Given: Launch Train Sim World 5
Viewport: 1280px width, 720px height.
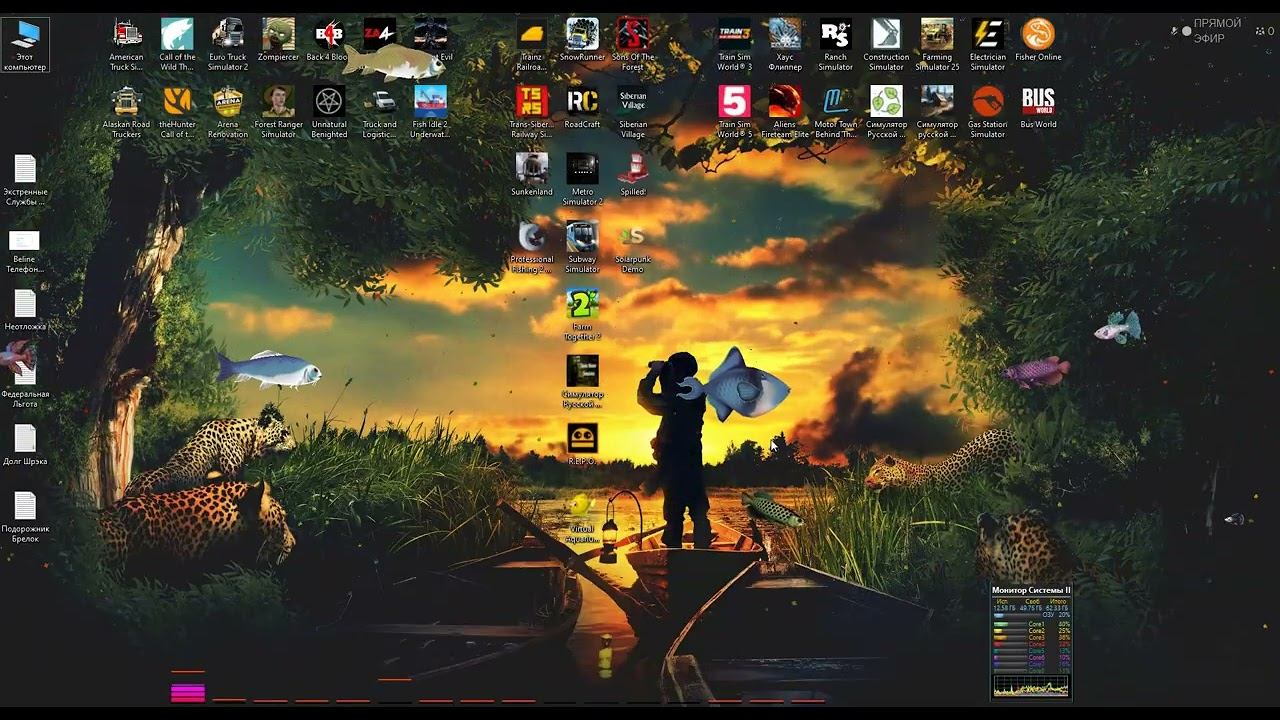Looking at the screenshot, I should coord(734,112).
